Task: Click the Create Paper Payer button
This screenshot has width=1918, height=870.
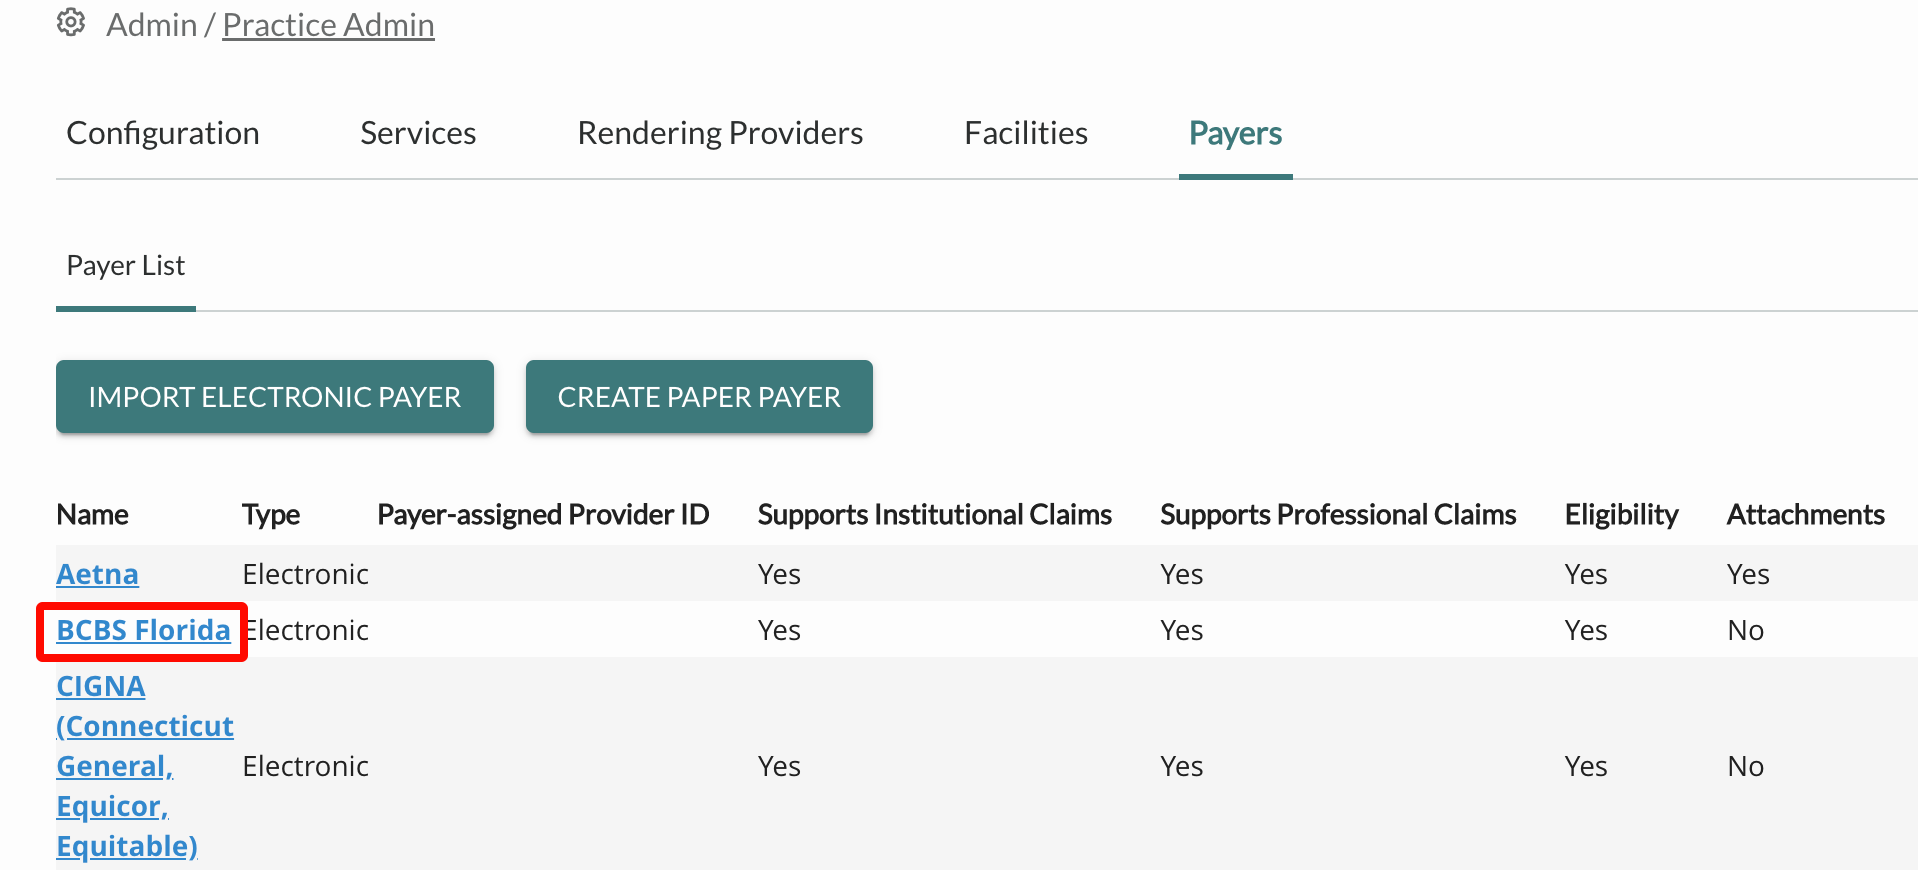Action: tap(699, 397)
